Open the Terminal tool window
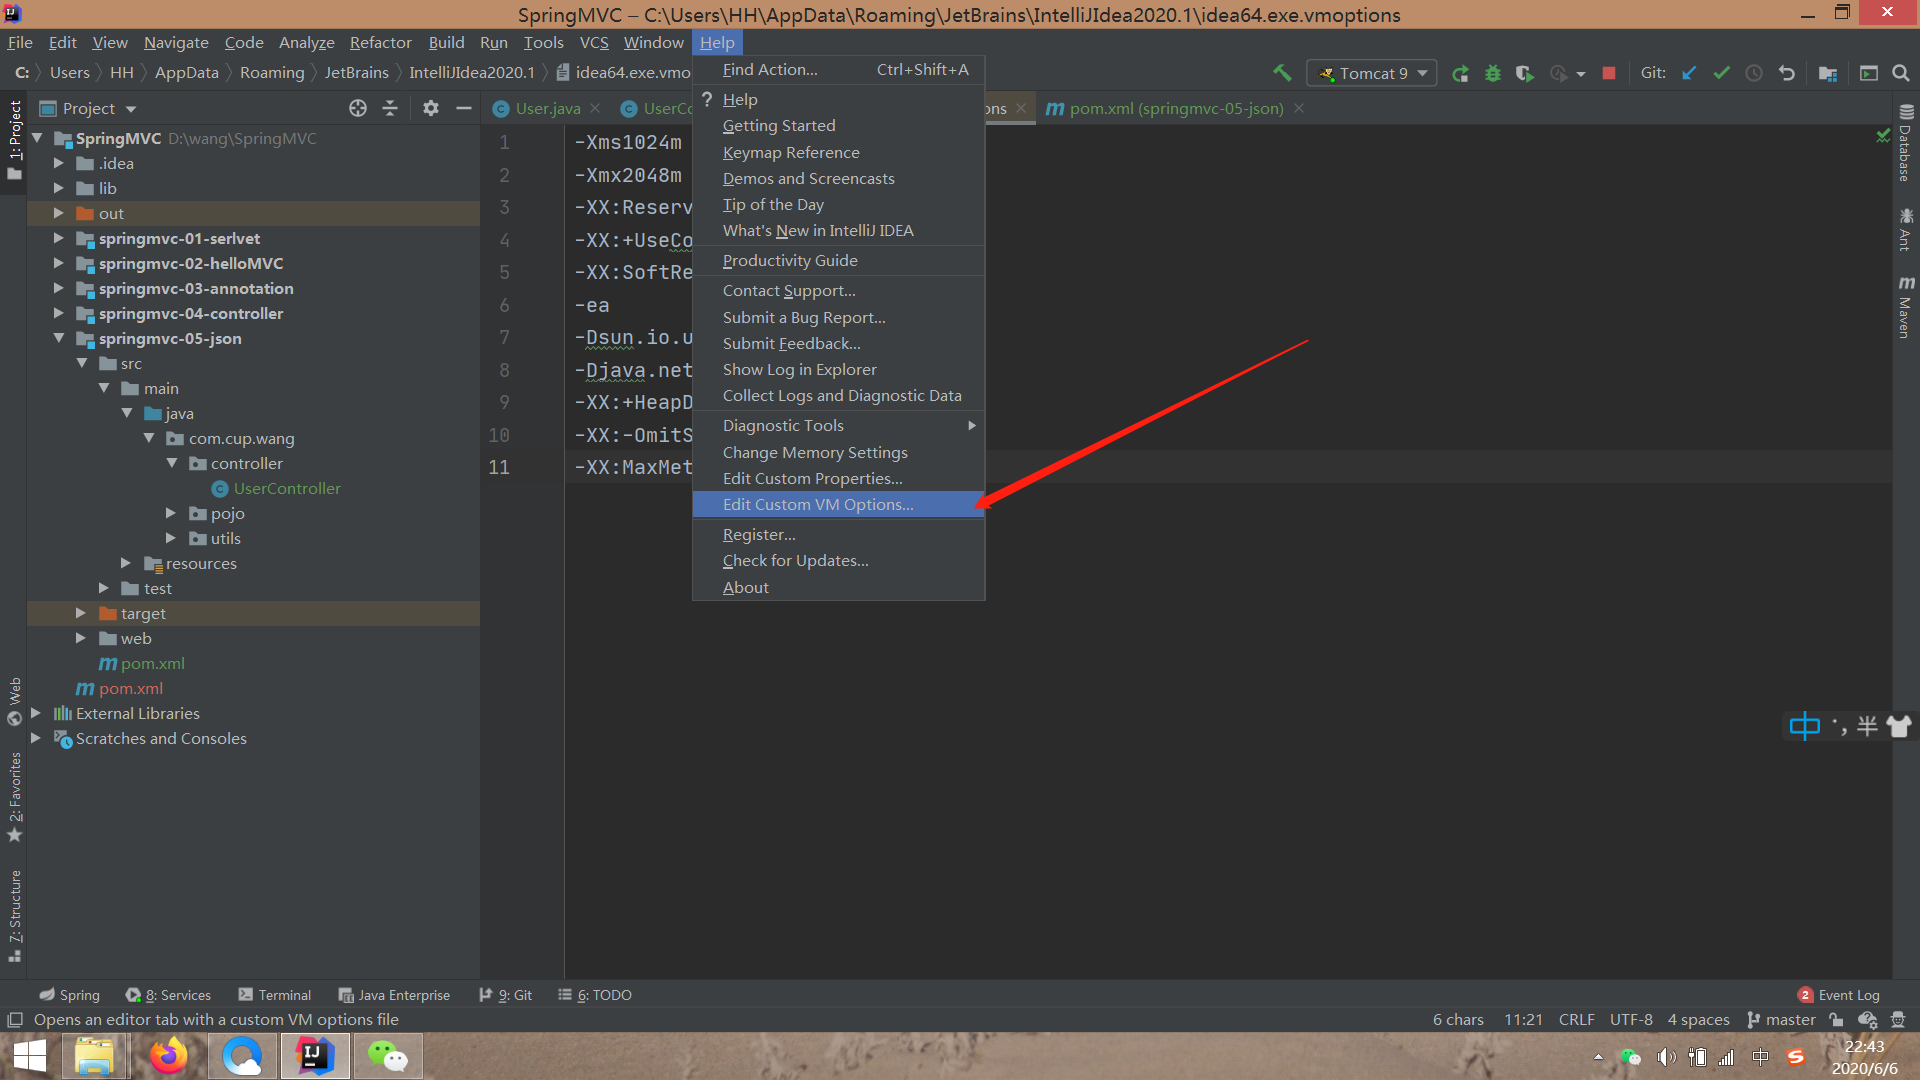Viewport: 1920px width, 1080px height. point(274,994)
